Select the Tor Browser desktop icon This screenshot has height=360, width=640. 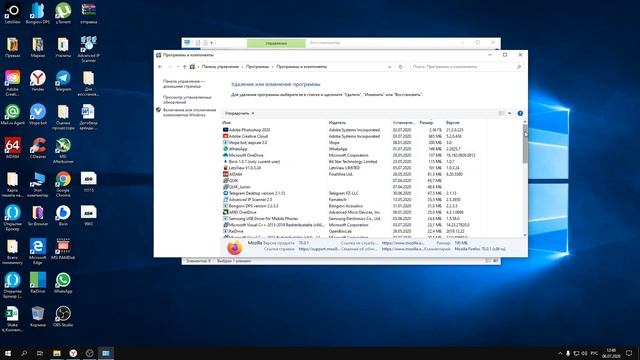(x=38, y=216)
